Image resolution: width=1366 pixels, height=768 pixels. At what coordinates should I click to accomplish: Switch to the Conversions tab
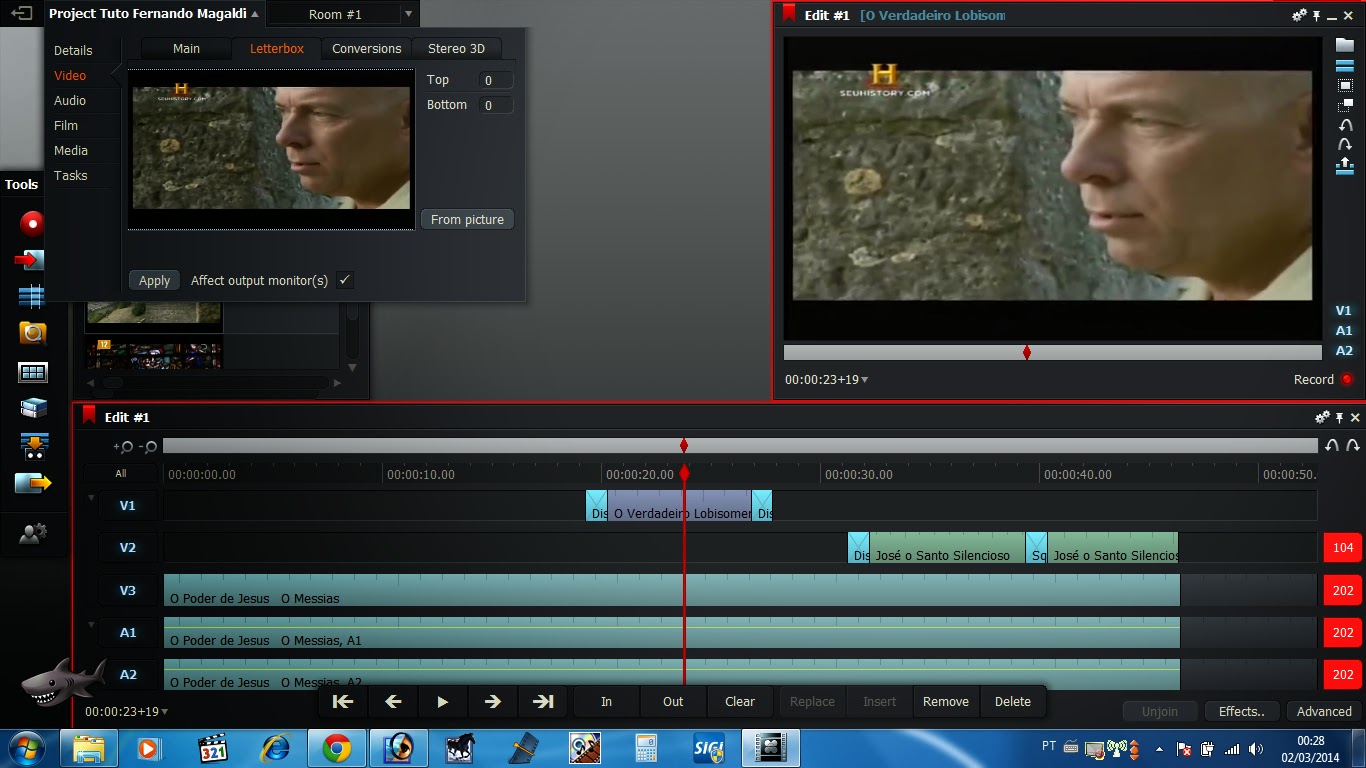click(367, 49)
